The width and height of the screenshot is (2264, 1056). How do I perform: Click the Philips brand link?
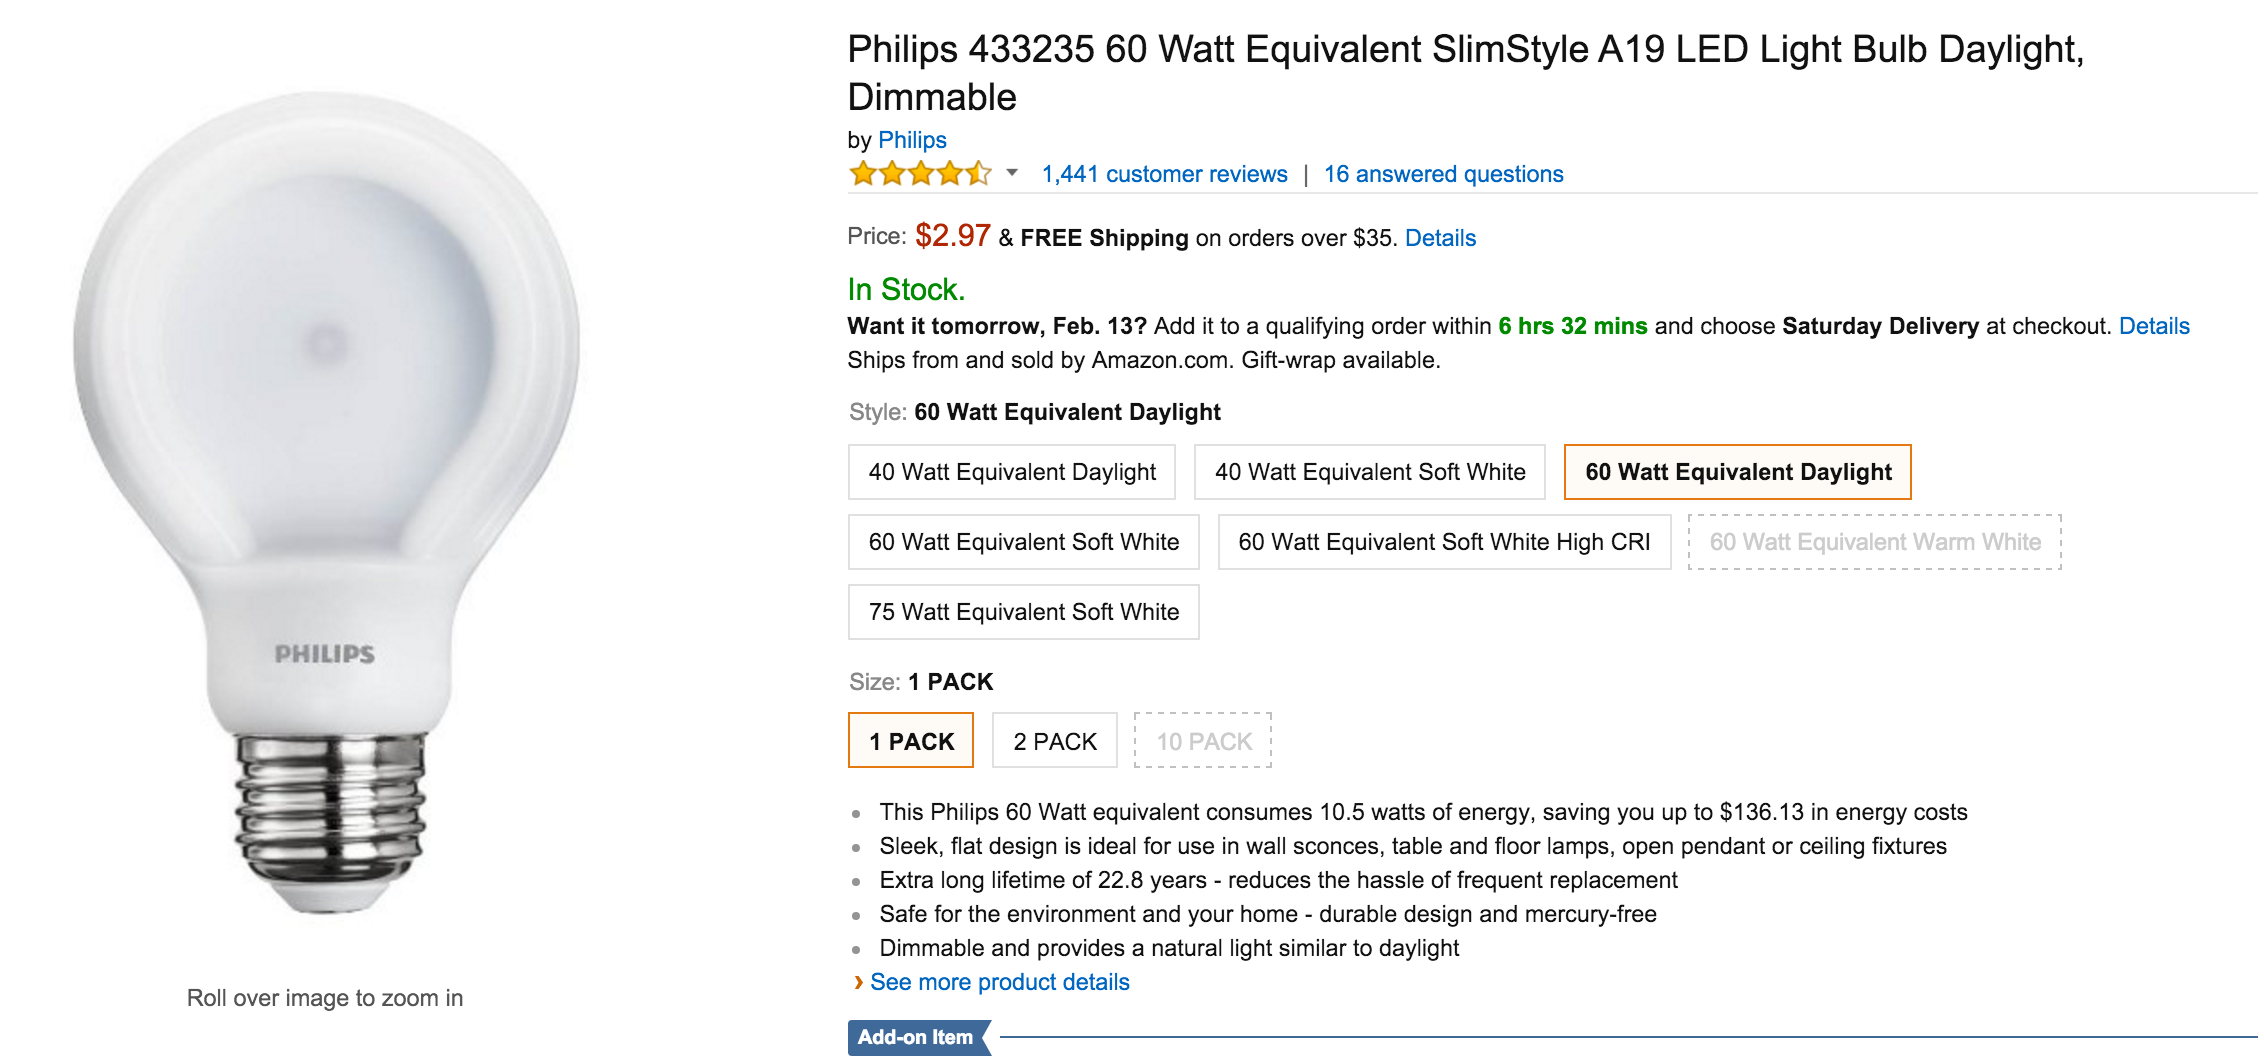point(912,140)
